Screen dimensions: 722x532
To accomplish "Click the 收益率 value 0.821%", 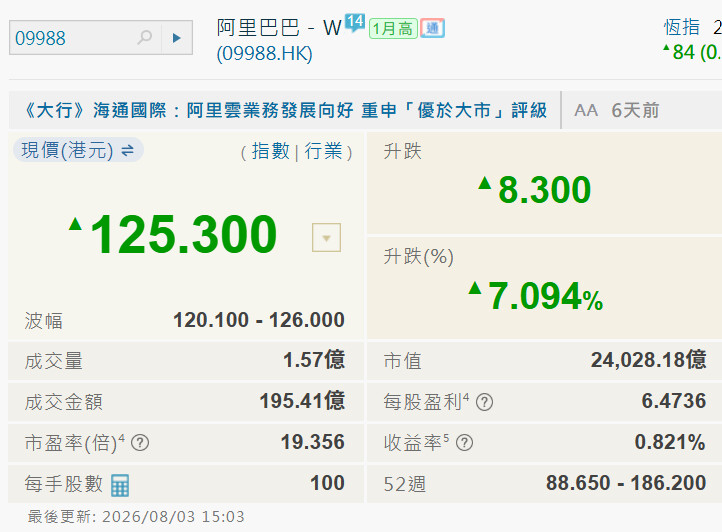I will 670,442.
